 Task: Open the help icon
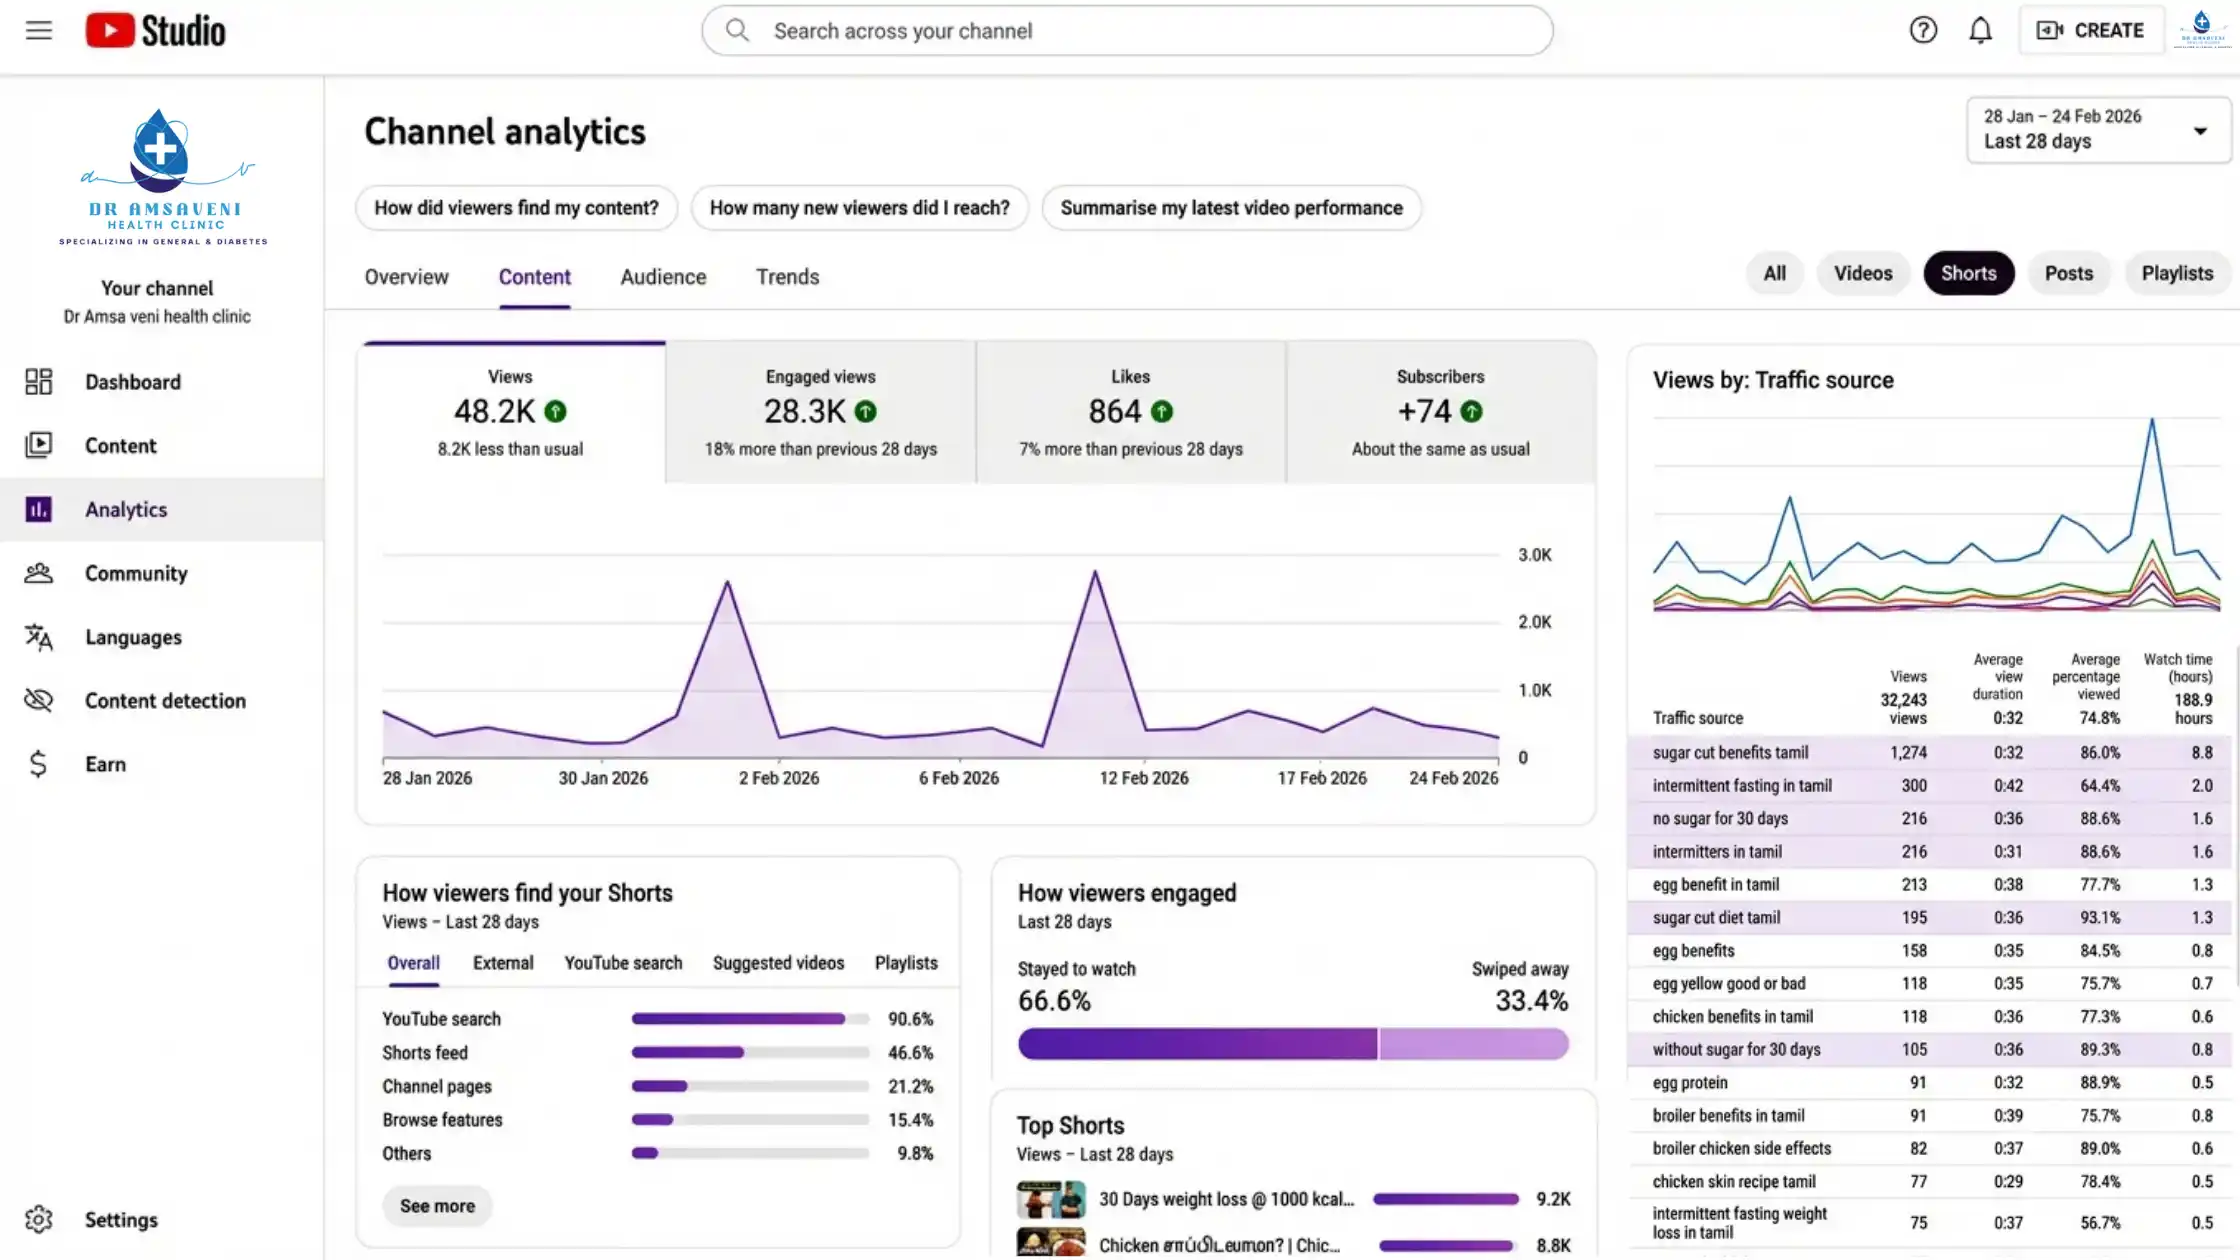click(x=1923, y=30)
